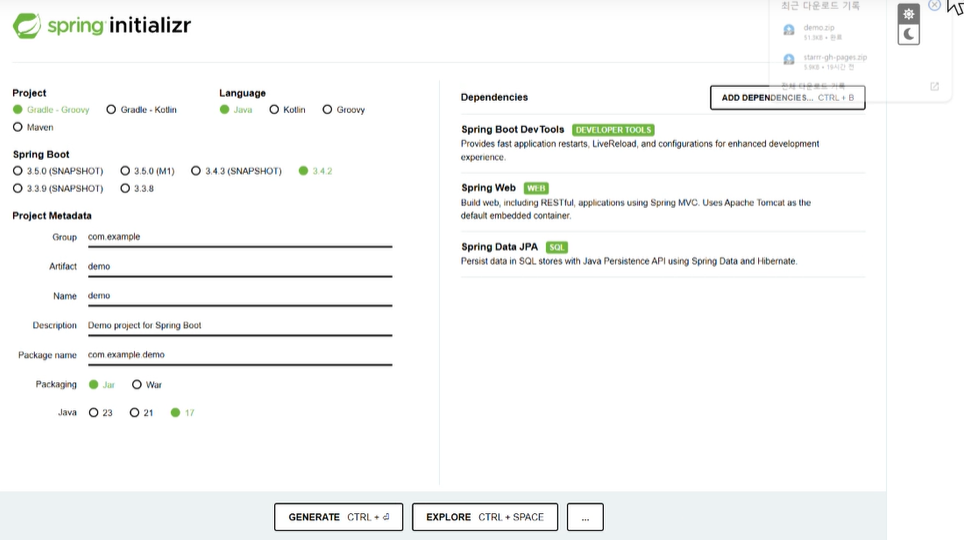Screen dimensions: 964x540
Task: Click the Spring Initializr logo
Action: click(102, 25)
